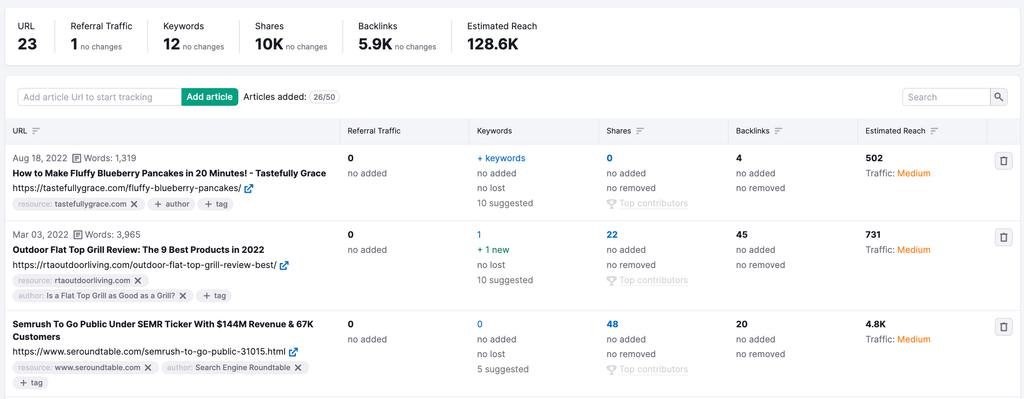Screen dimensions: 1024x399
Task: Click backlinks value 45
Action: click(x=742, y=234)
